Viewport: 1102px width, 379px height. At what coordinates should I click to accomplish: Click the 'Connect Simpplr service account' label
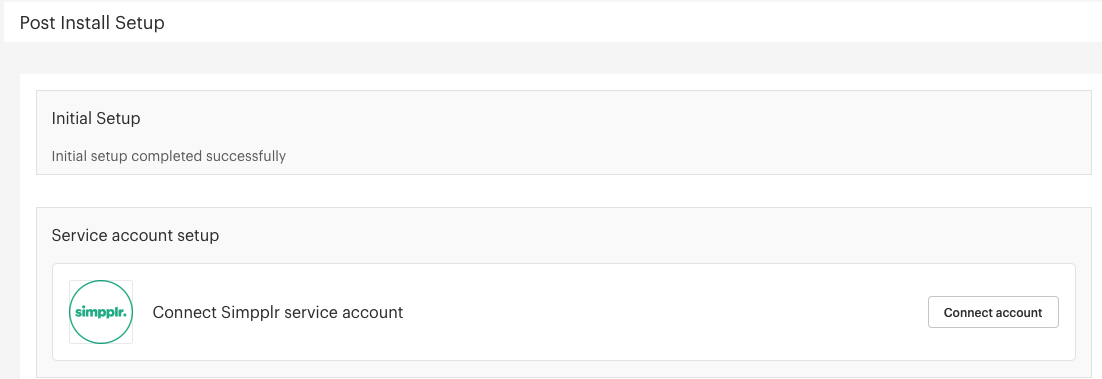click(278, 312)
